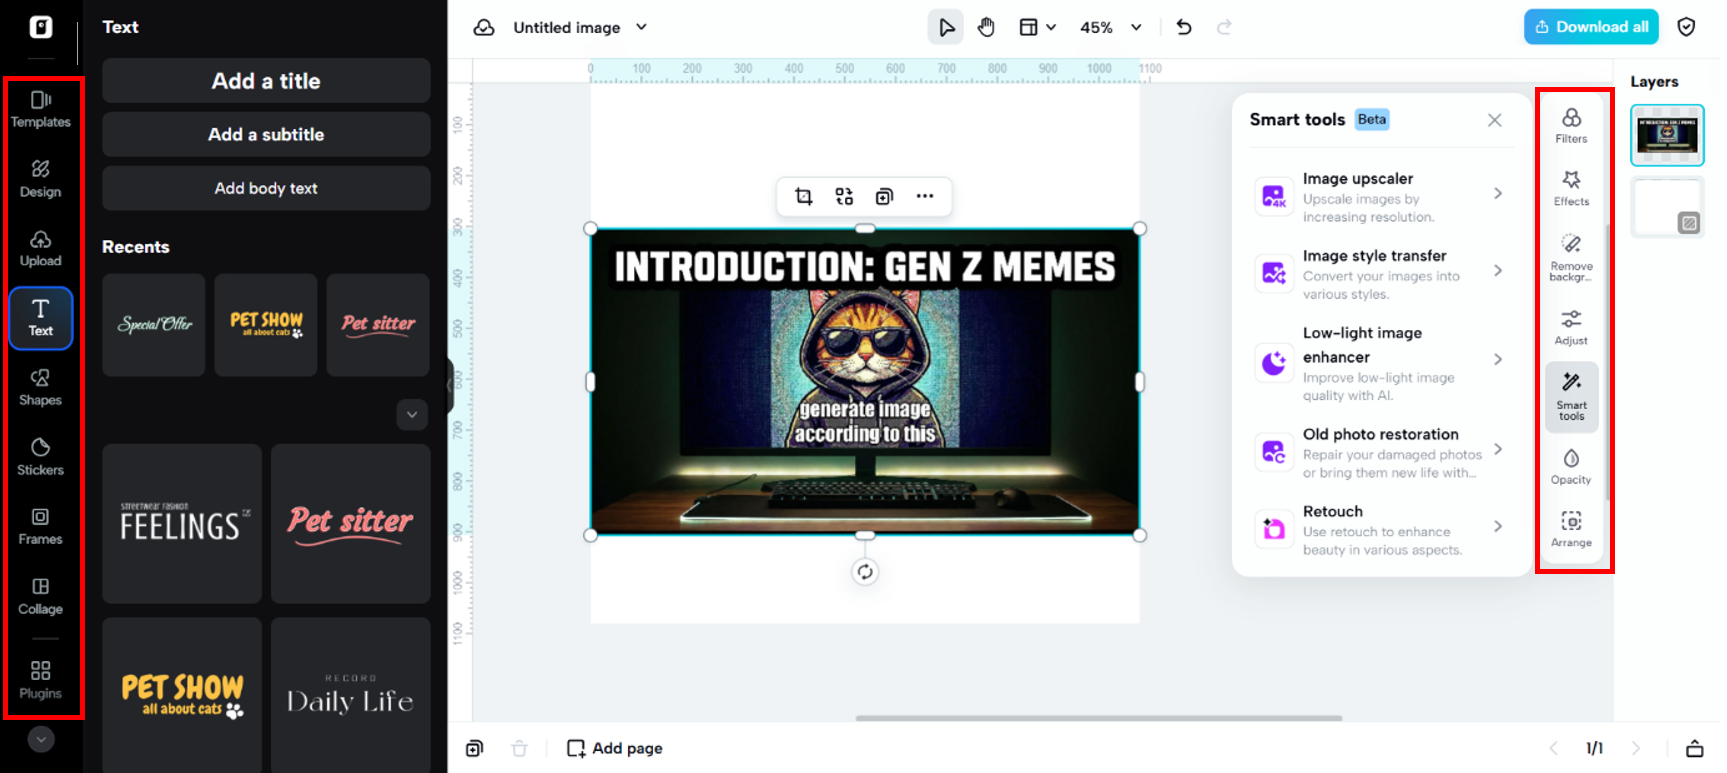This screenshot has height=773, width=1727.
Task: Select the Shapes tool in sidebar
Action: click(x=40, y=387)
